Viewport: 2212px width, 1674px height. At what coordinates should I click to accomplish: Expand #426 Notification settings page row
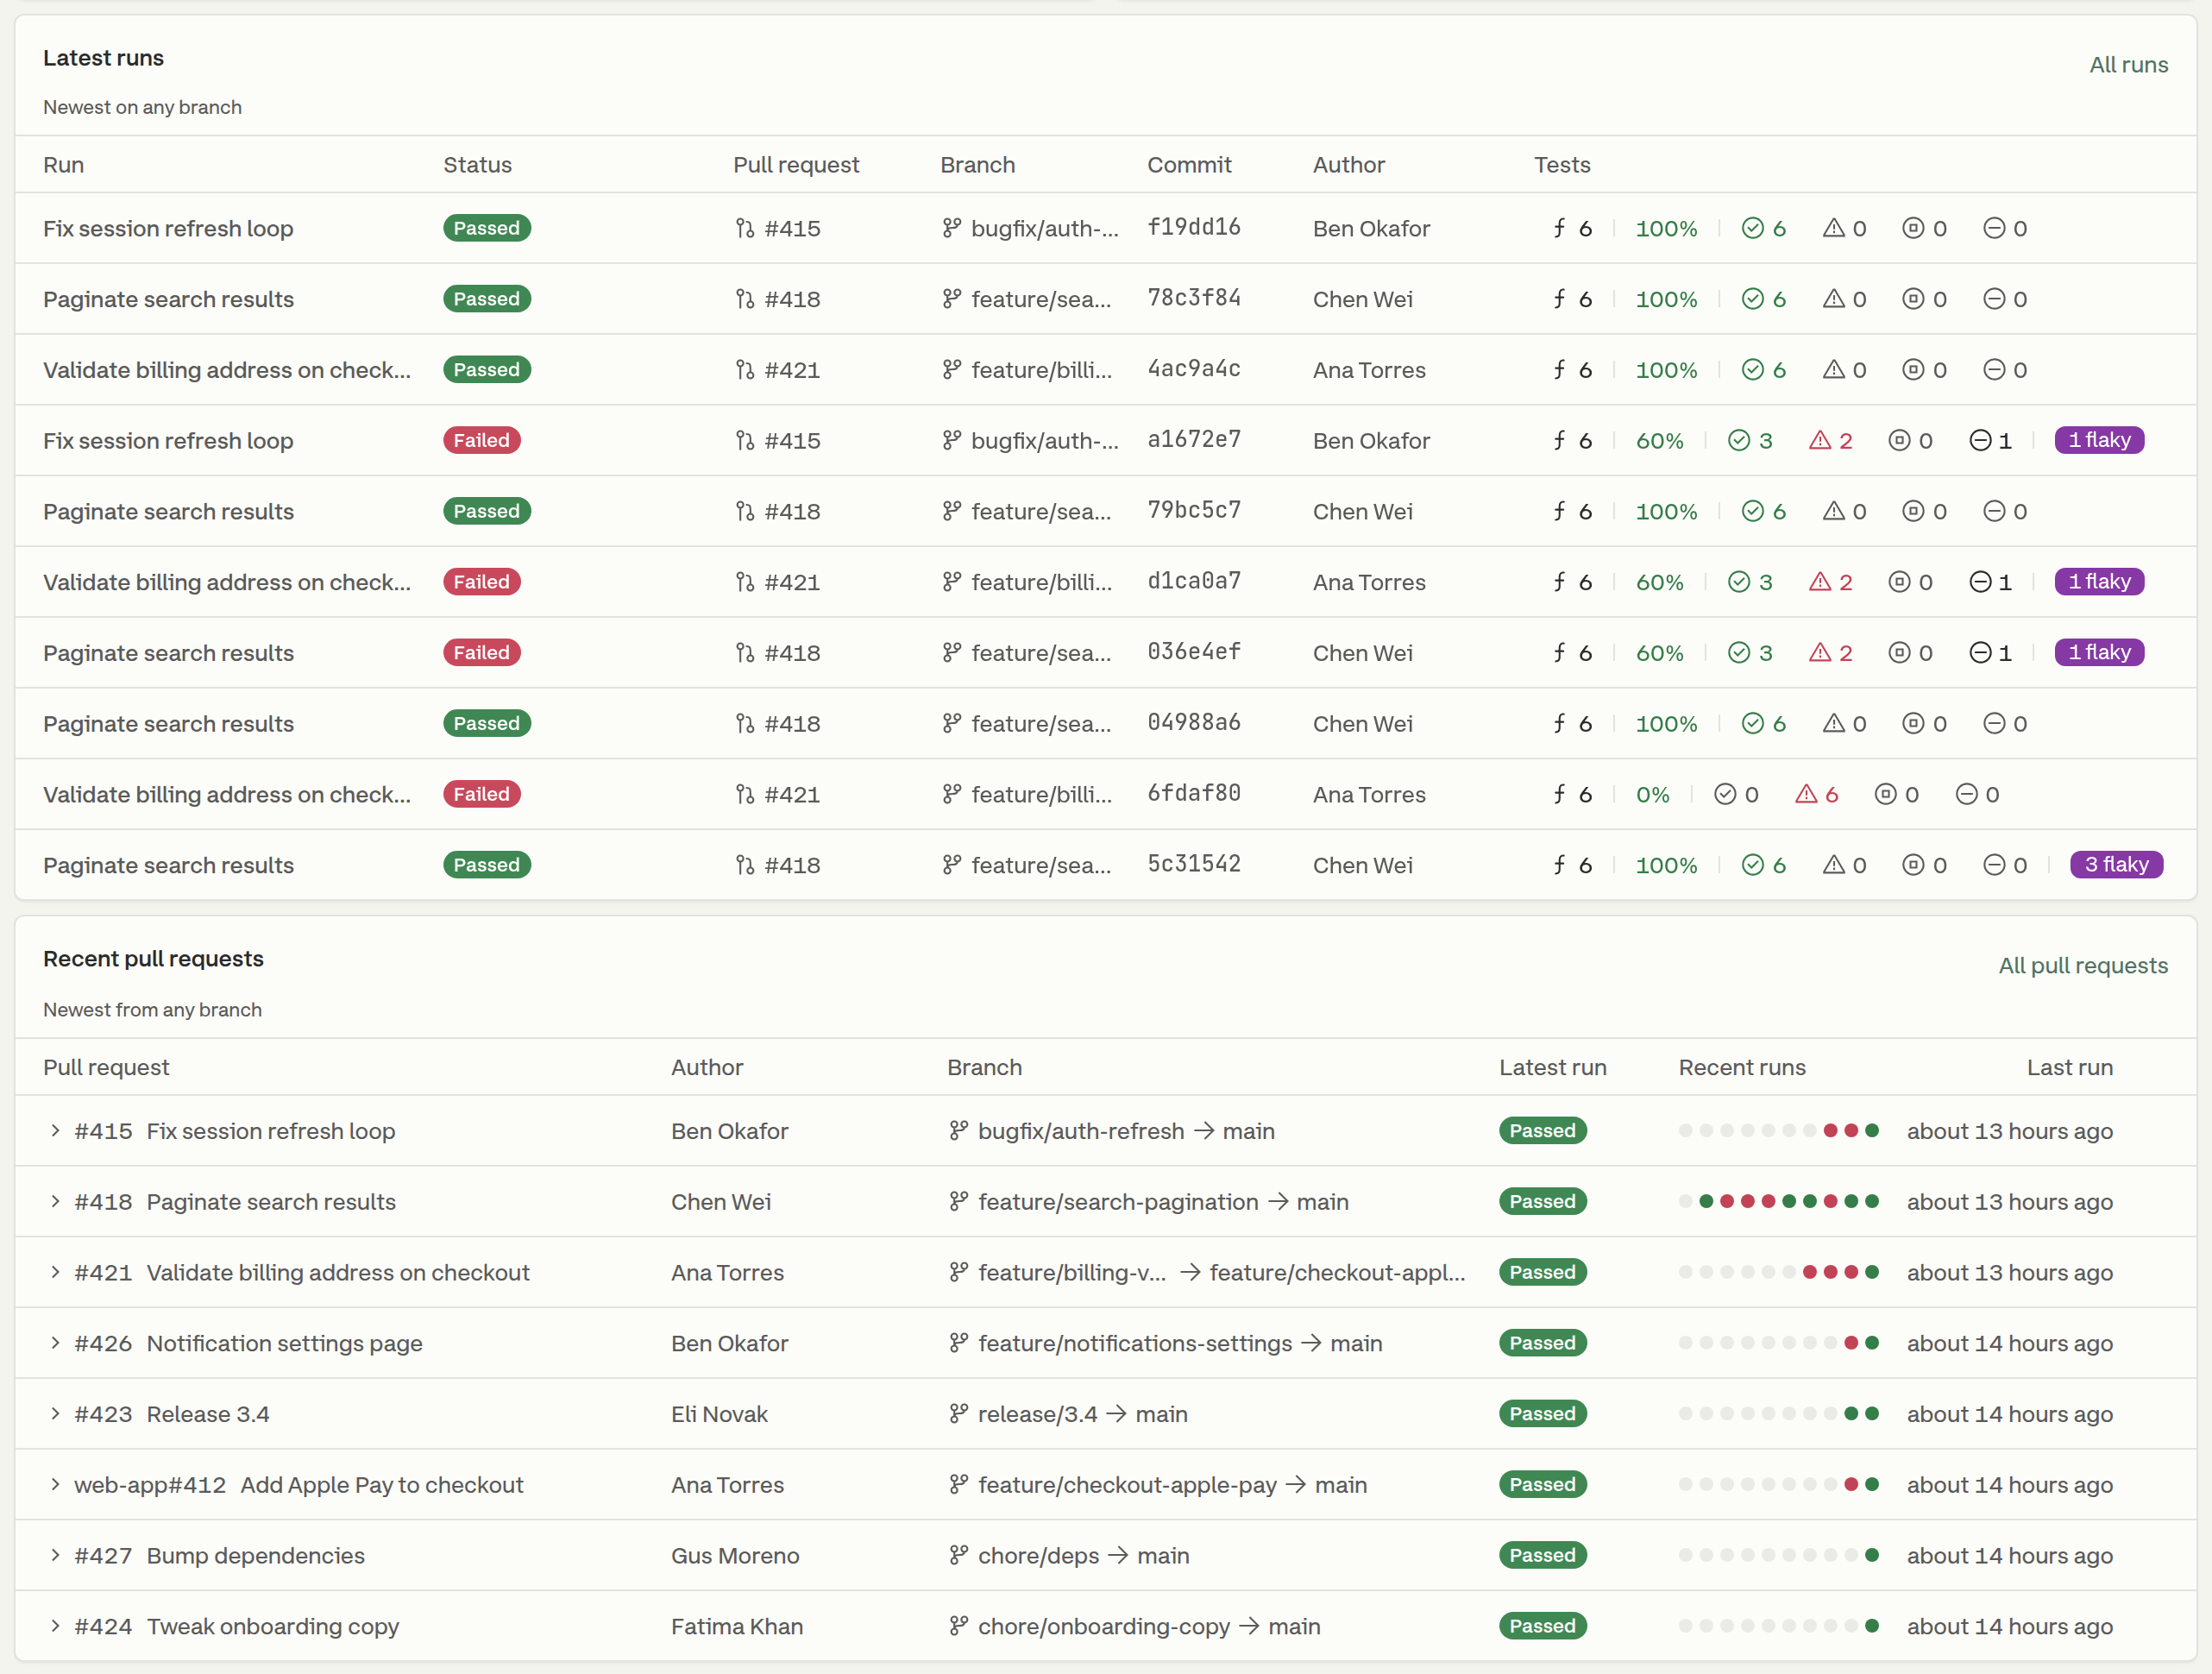55,1342
